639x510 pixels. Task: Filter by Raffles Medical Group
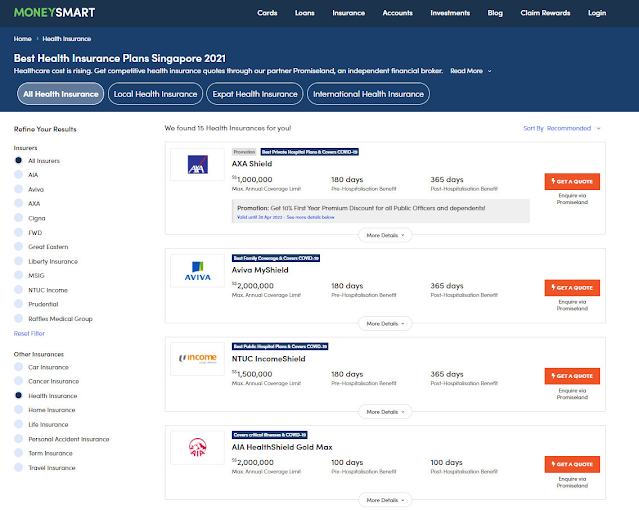18,319
